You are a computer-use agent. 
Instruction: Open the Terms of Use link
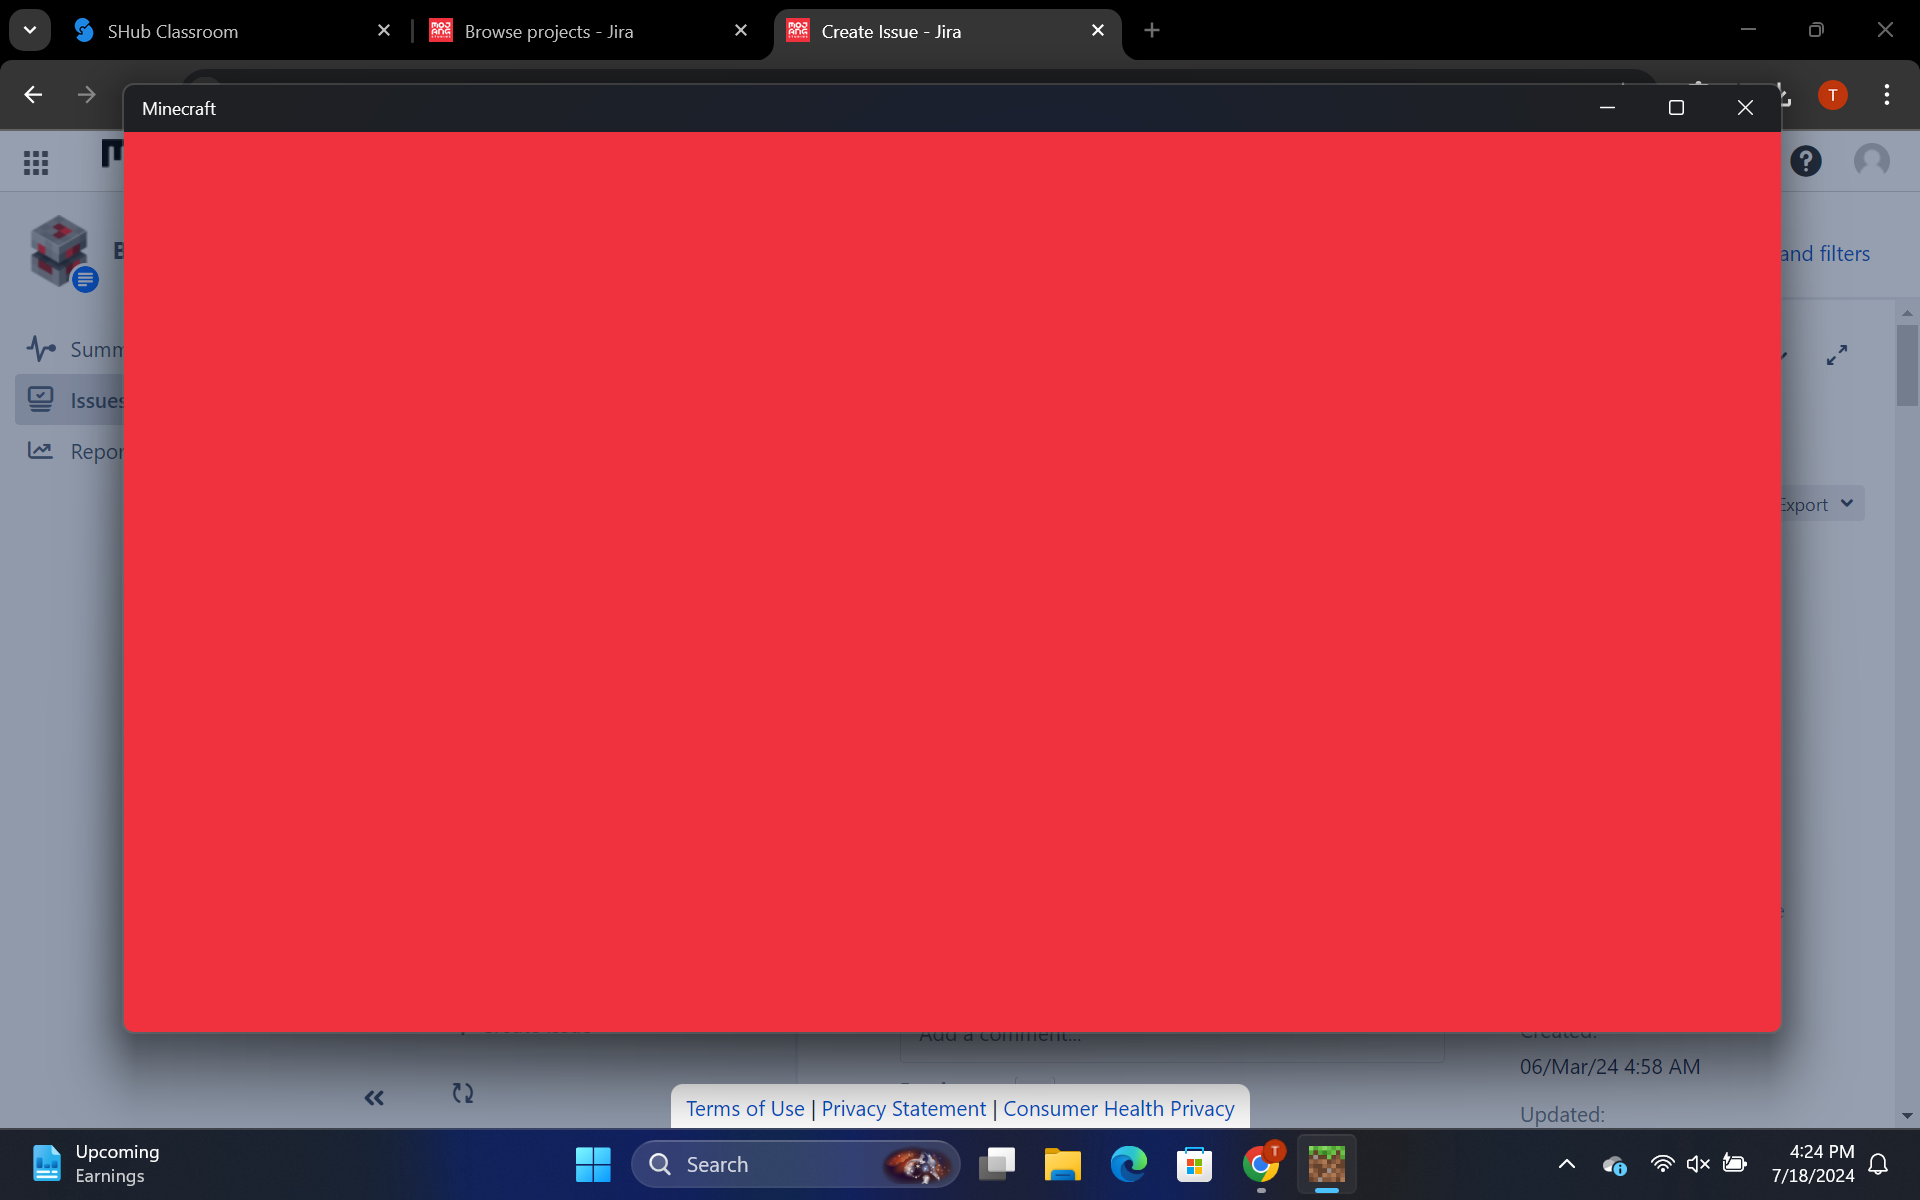click(x=745, y=1108)
